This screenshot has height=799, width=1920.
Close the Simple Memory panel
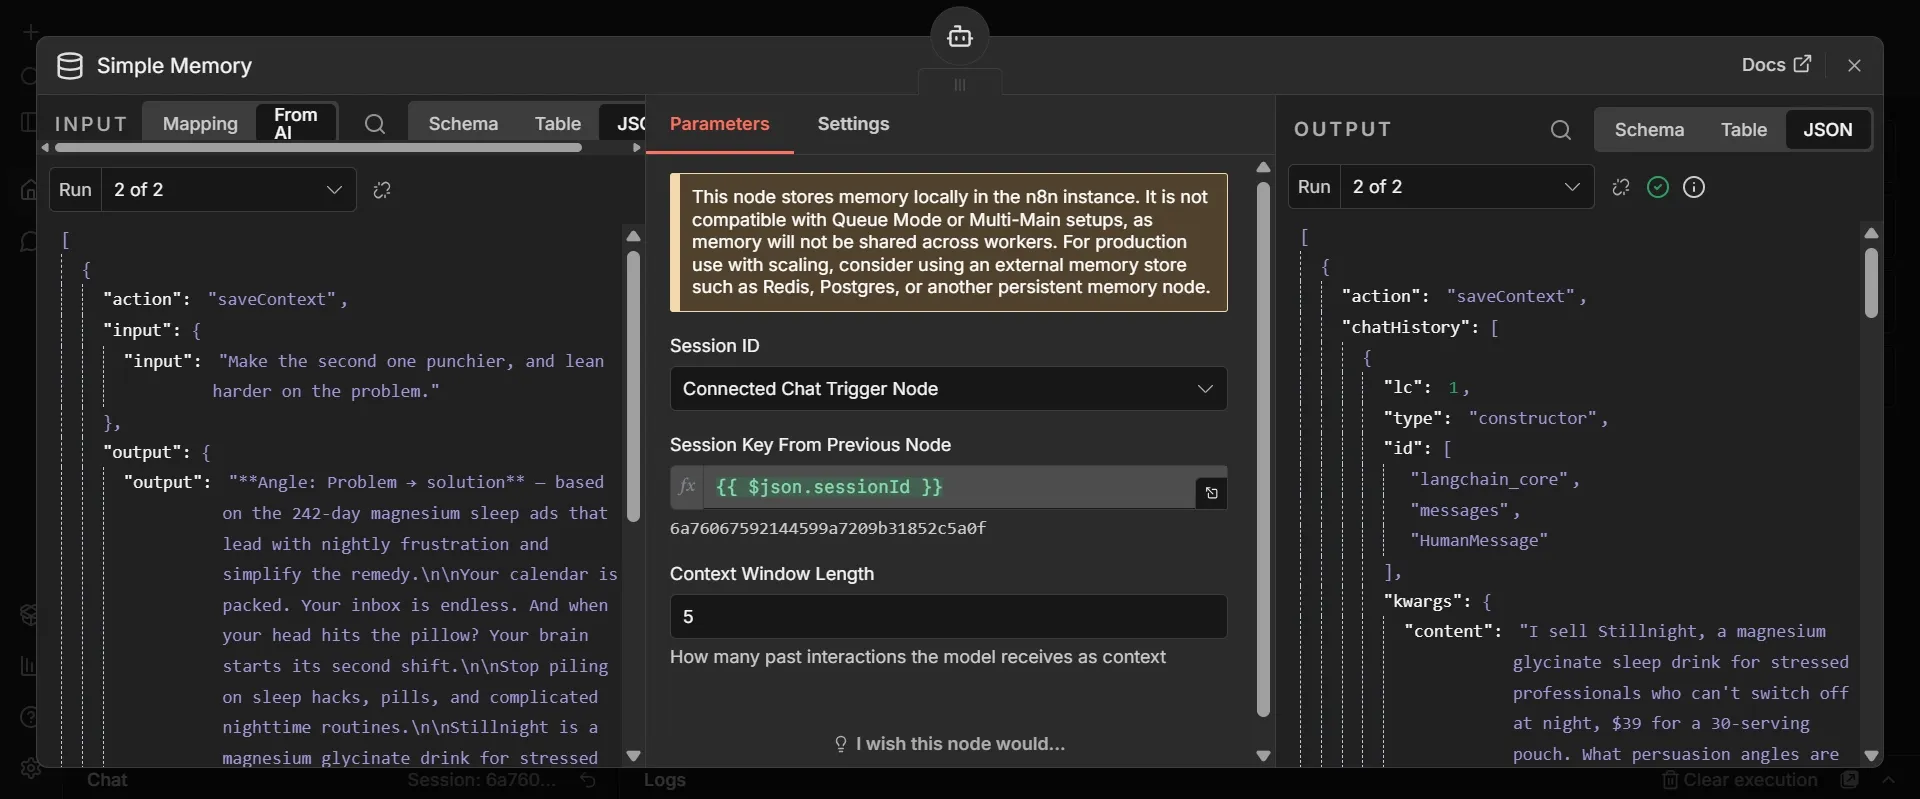(x=1855, y=65)
